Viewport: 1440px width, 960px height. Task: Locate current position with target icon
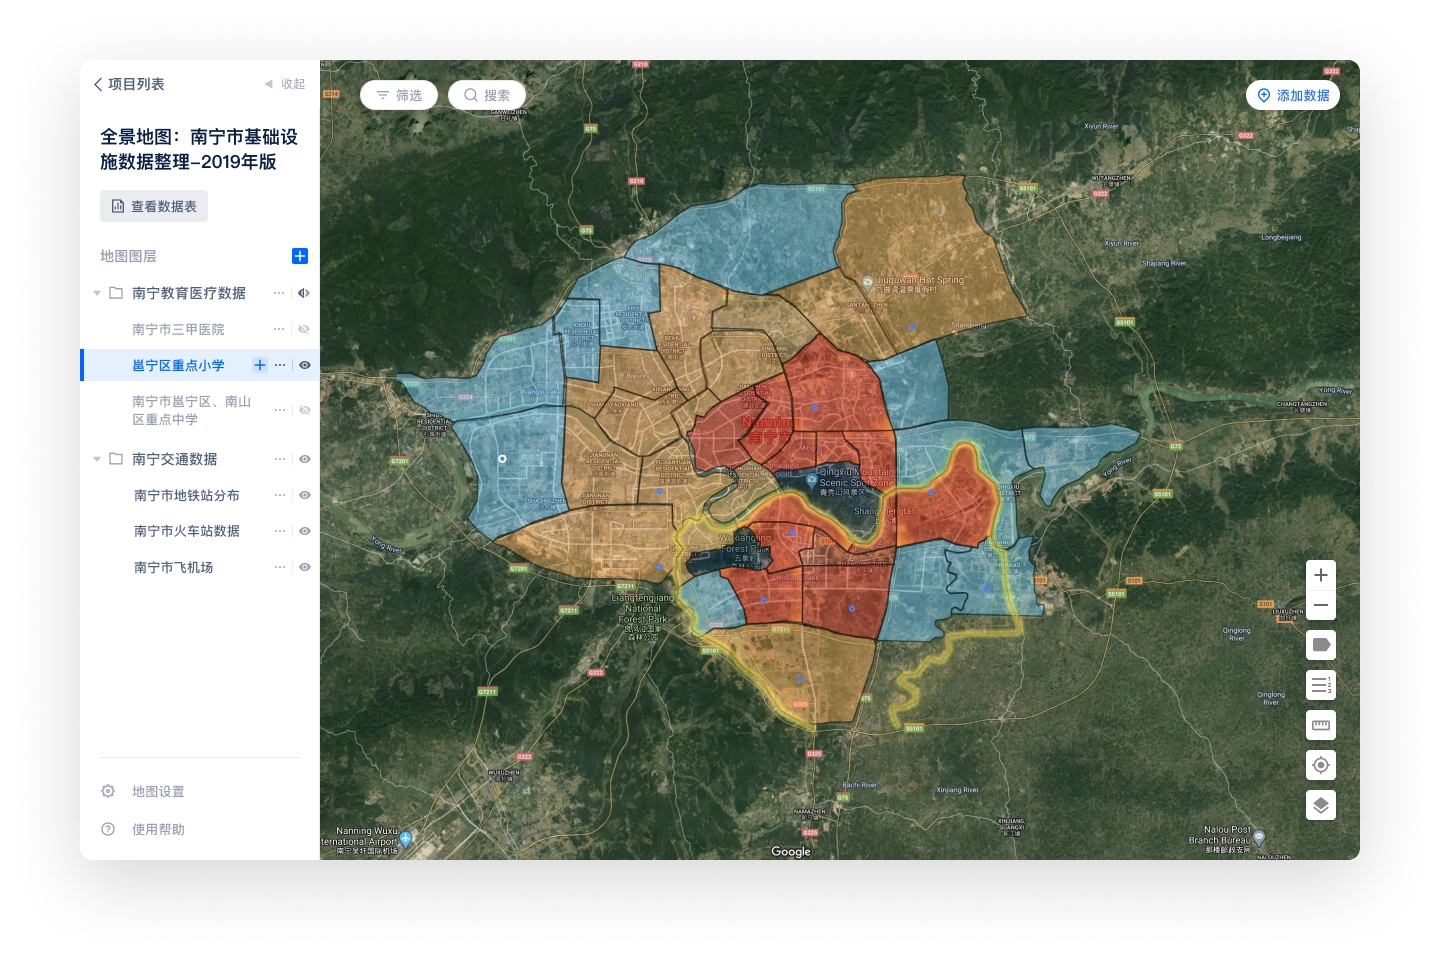(x=1321, y=765)
